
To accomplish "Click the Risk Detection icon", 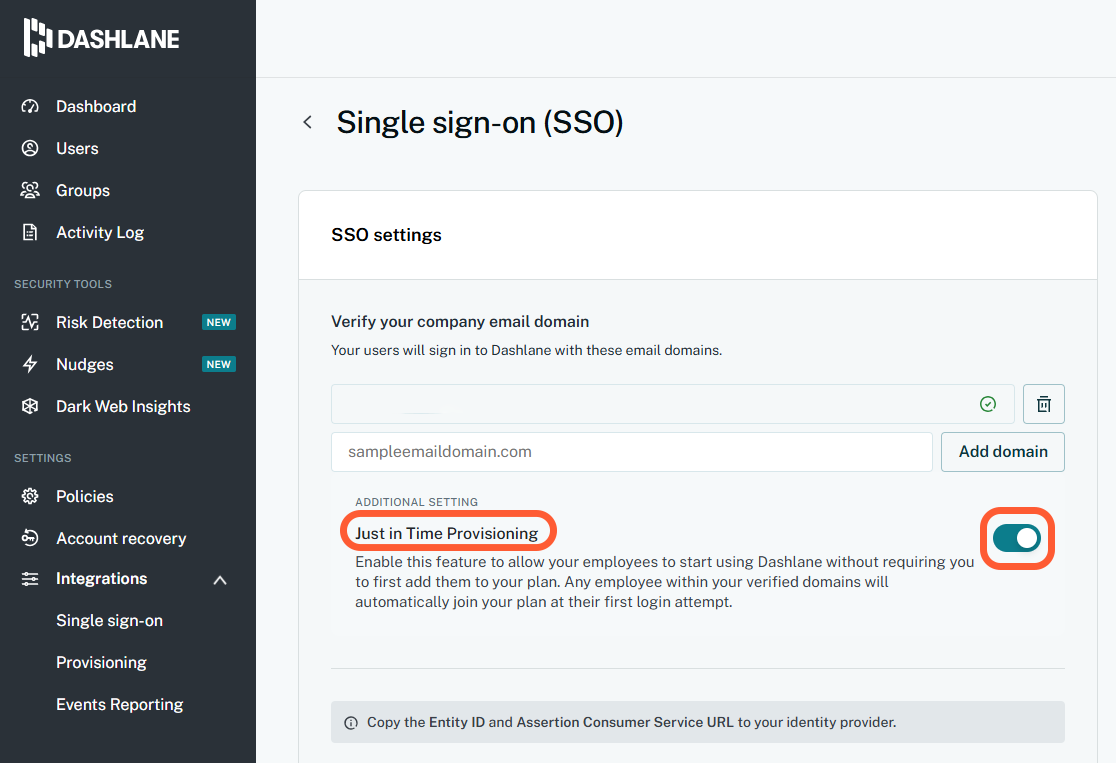I will pyautogui.click(x=30, y=322).
